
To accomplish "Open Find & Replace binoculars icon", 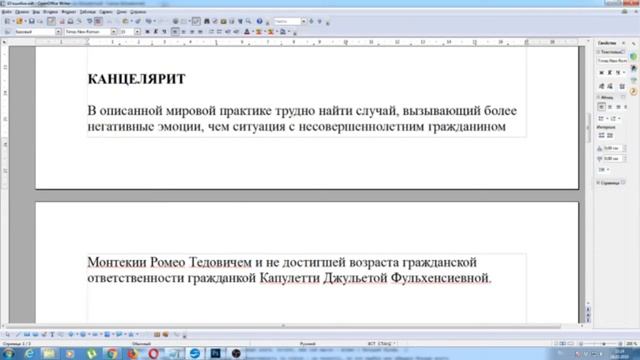I will (x=207, y=21).
